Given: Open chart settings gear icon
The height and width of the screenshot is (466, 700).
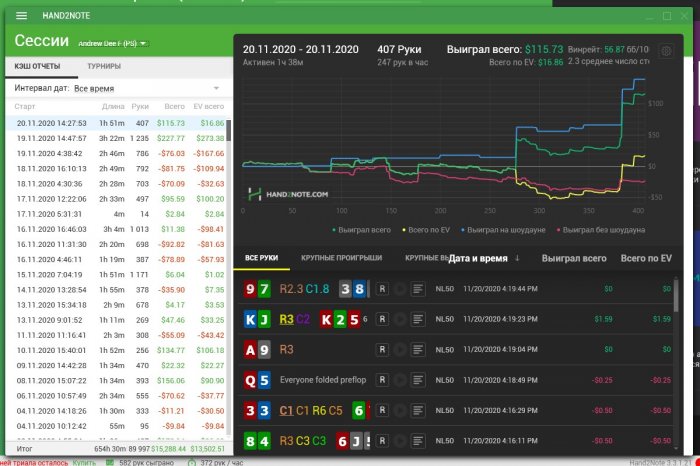Looking at the screenshot, I should (666, 51).
